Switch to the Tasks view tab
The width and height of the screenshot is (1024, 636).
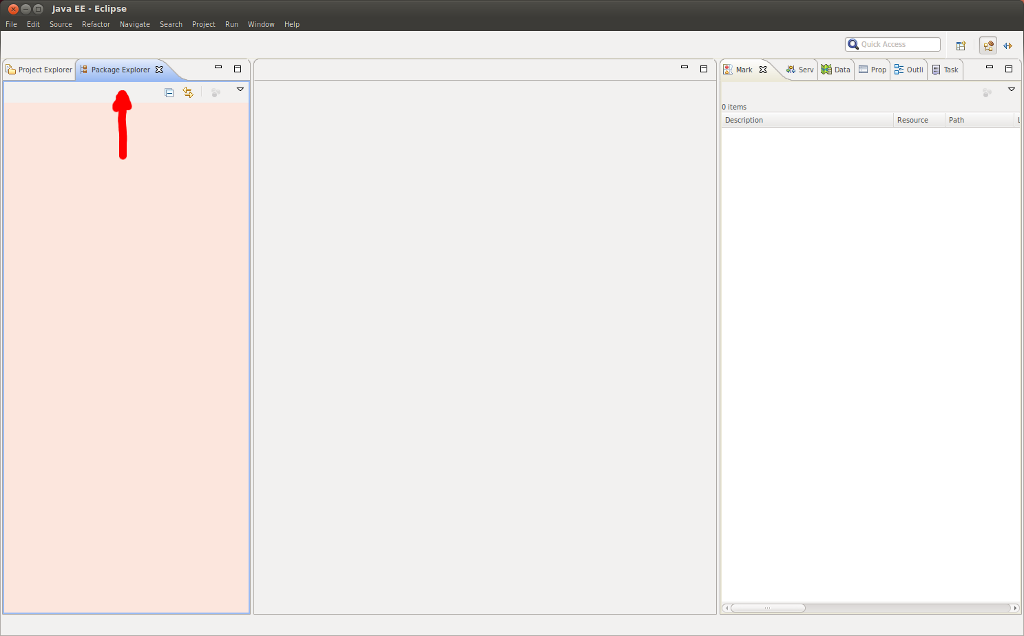coord(945,70)
